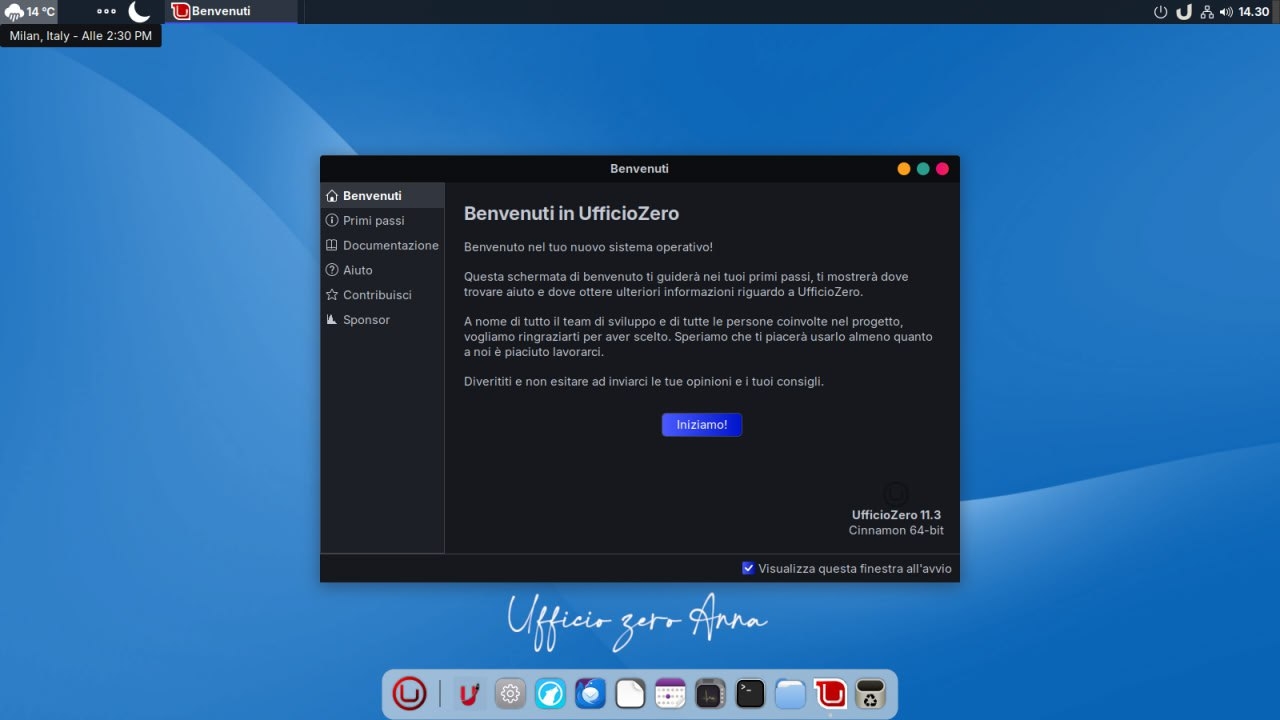Image resolution: width=1280 pixels, height=720 pixels.
Task: Open the Sponsor section
Action: (366, 320)
